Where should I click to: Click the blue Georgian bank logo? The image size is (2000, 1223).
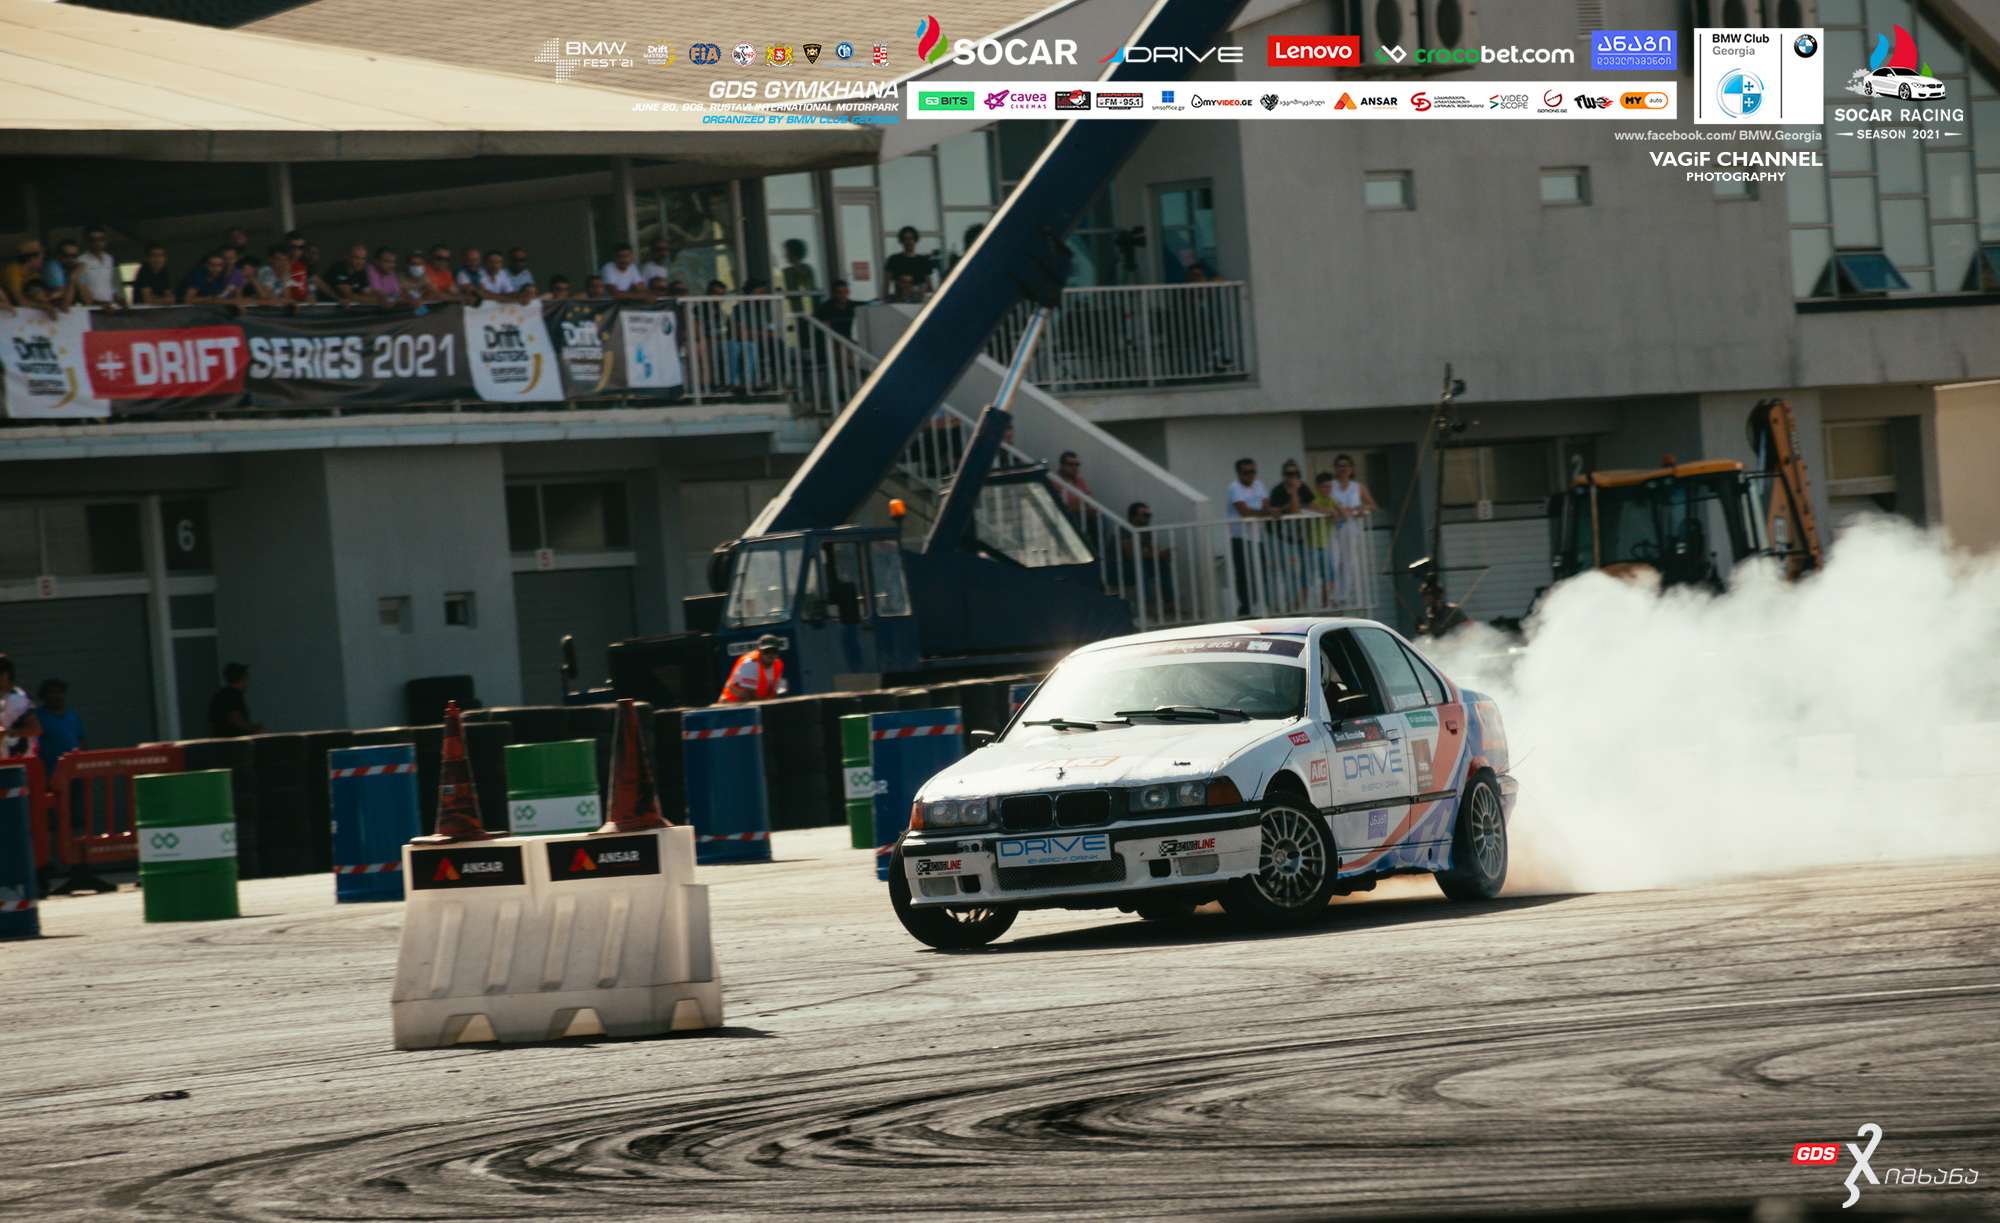[x=1632, y=50]
